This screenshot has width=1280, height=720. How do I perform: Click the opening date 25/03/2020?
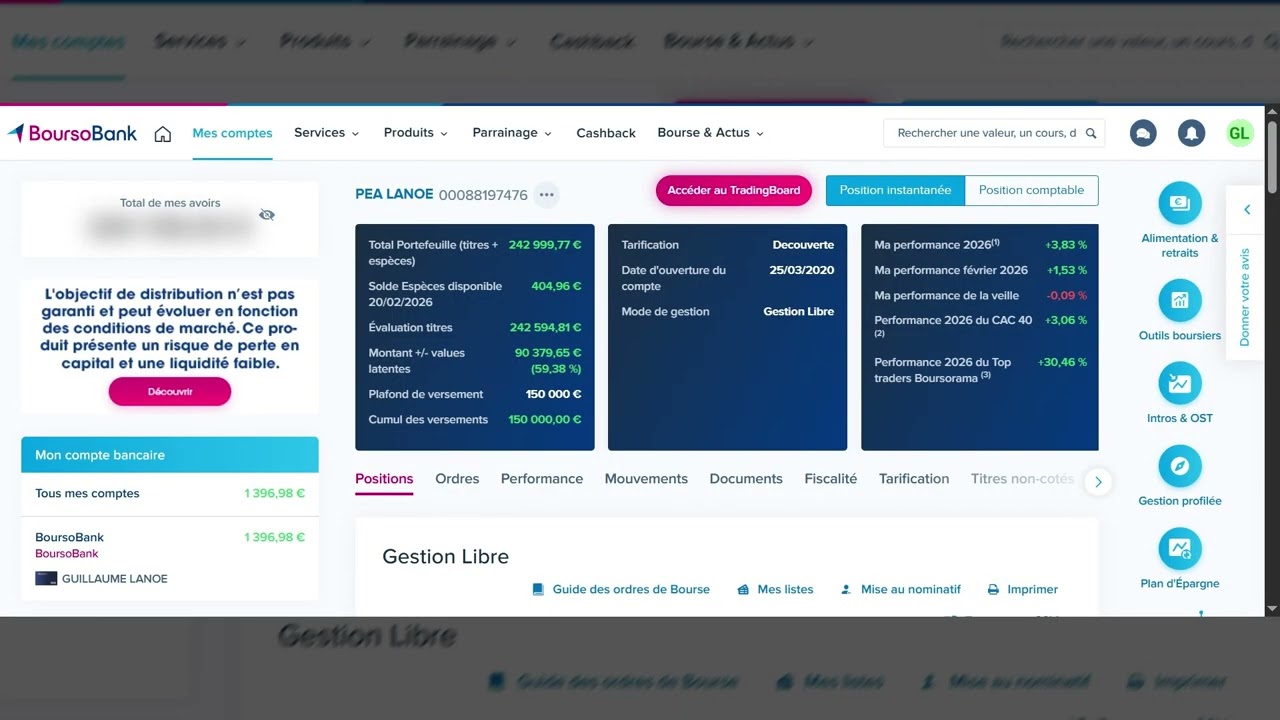802,270
